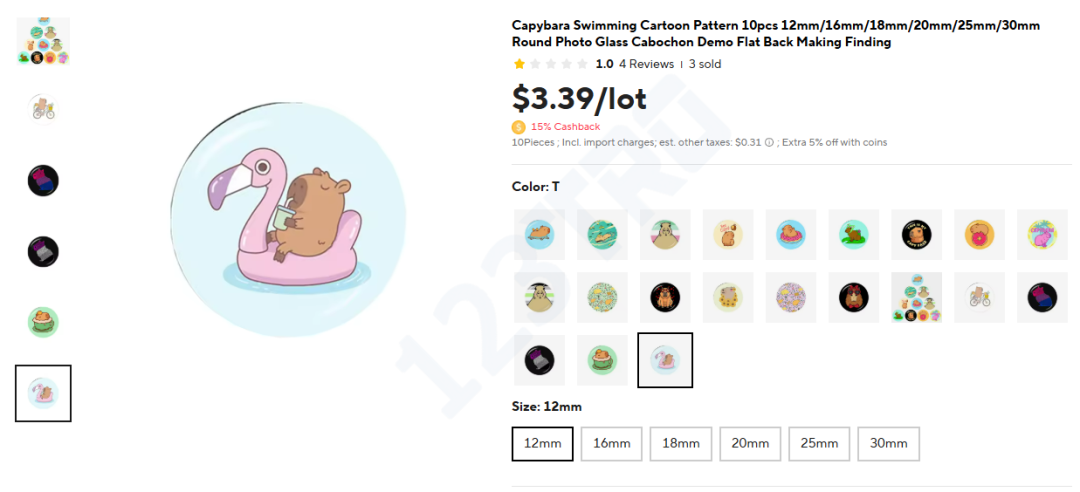View the bicycle capybara gallery thumbnail
This screenshot has height=492, width=1080.
click(x=43, y=107)
